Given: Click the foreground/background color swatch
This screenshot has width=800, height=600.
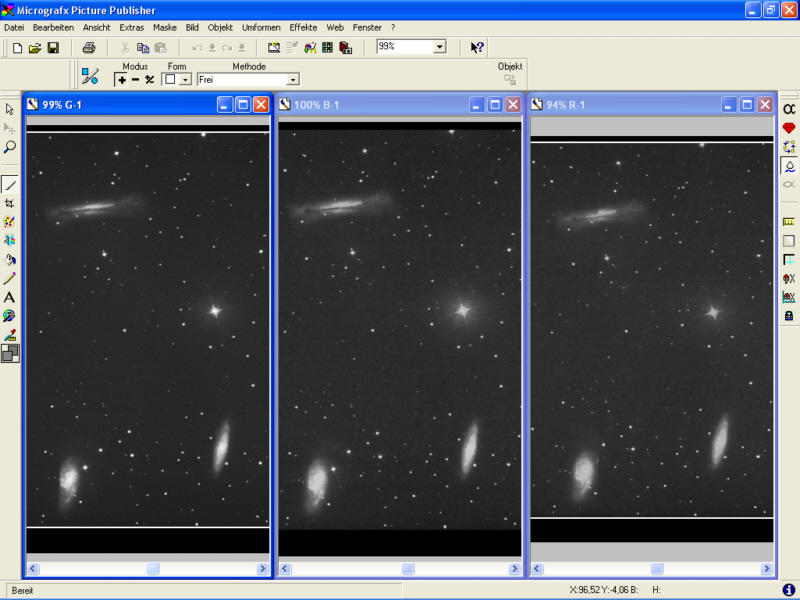Looking at the screenshot, I should coord(10,353).
